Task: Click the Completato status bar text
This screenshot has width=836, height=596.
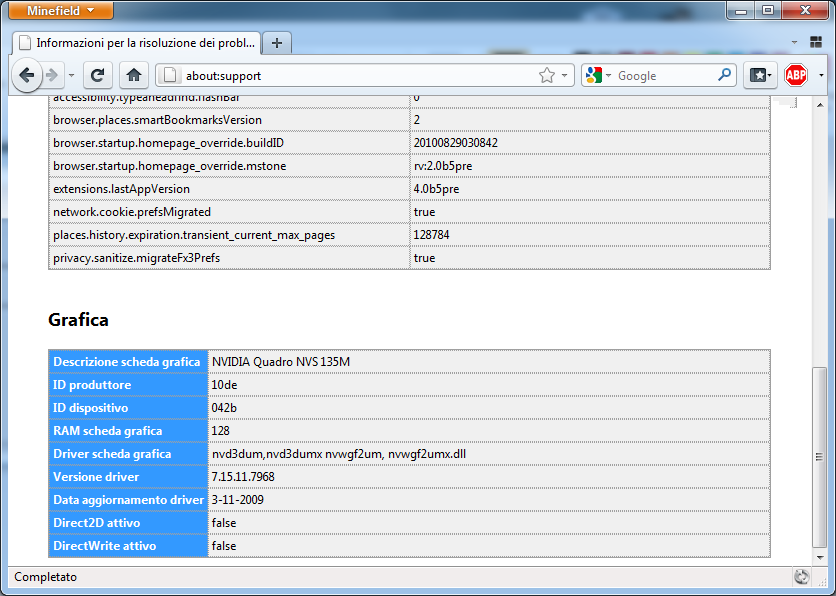Action: click(x=45, y=577)
